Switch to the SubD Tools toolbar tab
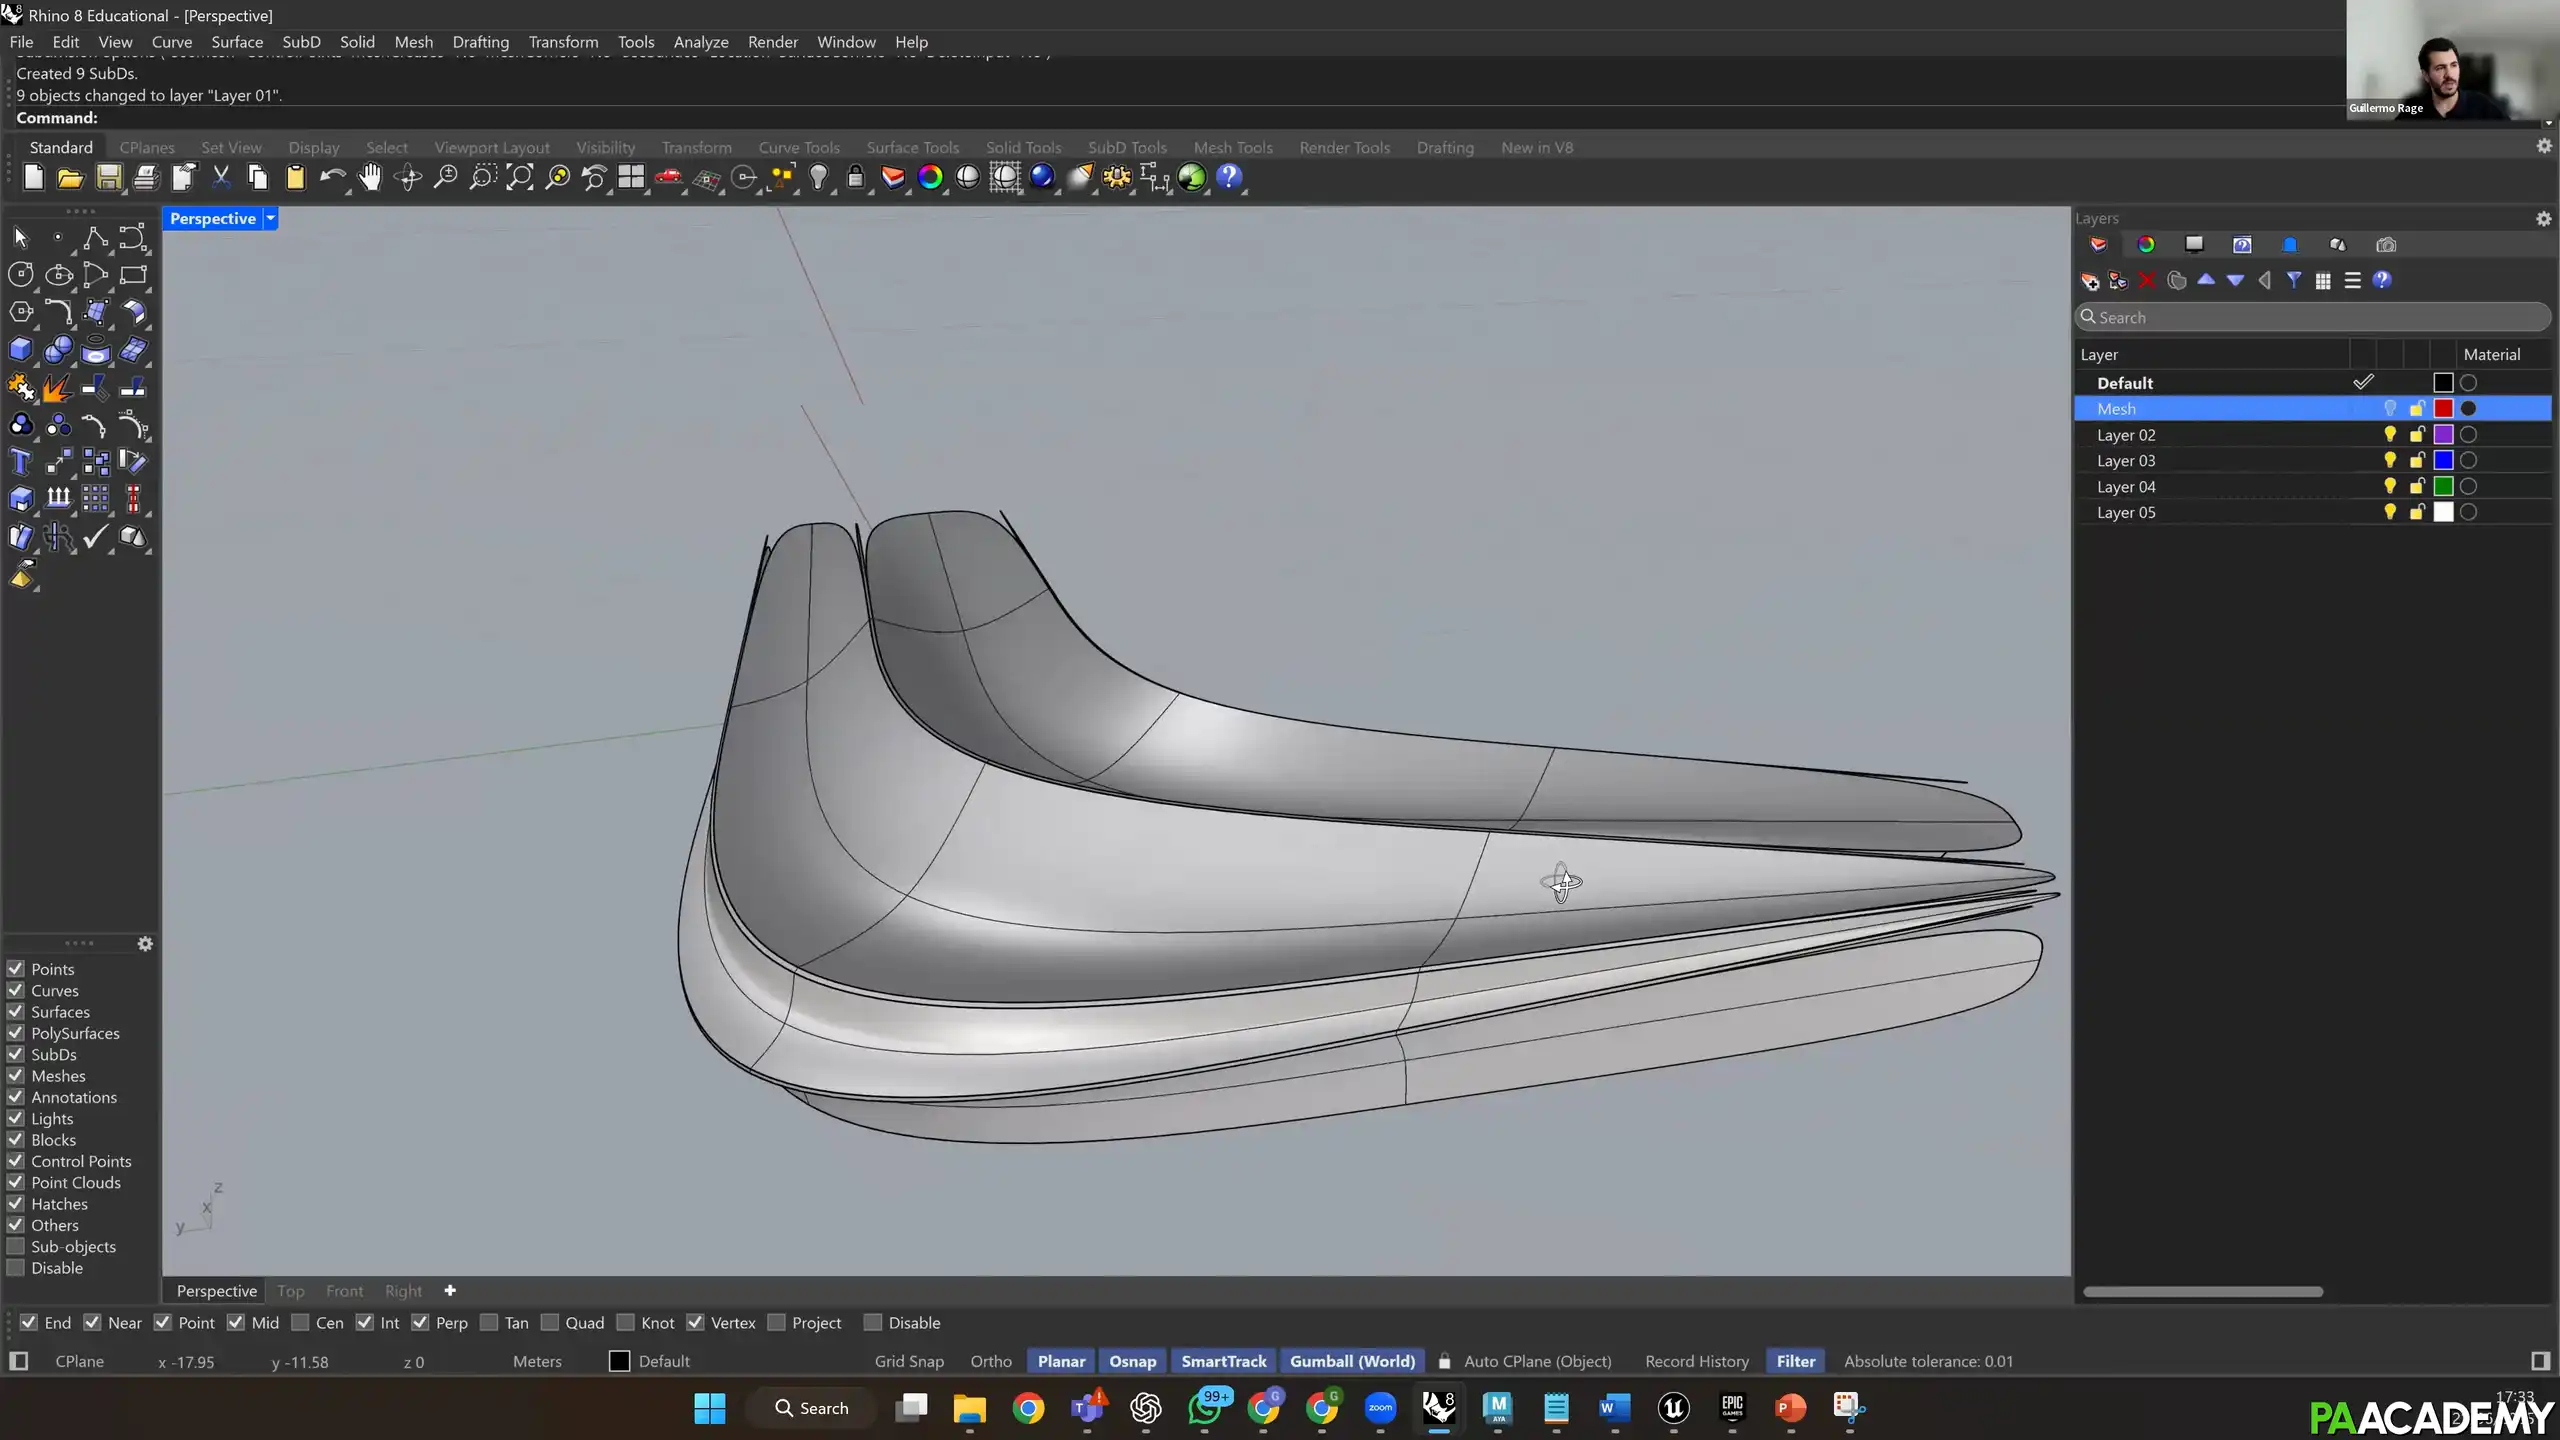2560x1440 pixels. [x=1127, y=147]
